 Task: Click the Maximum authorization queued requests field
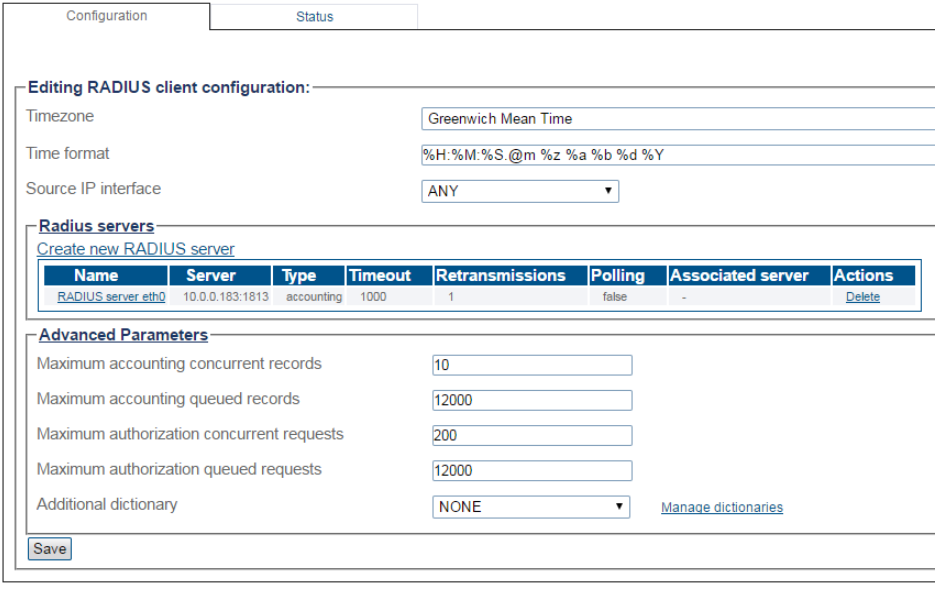(x=532, y=471)
